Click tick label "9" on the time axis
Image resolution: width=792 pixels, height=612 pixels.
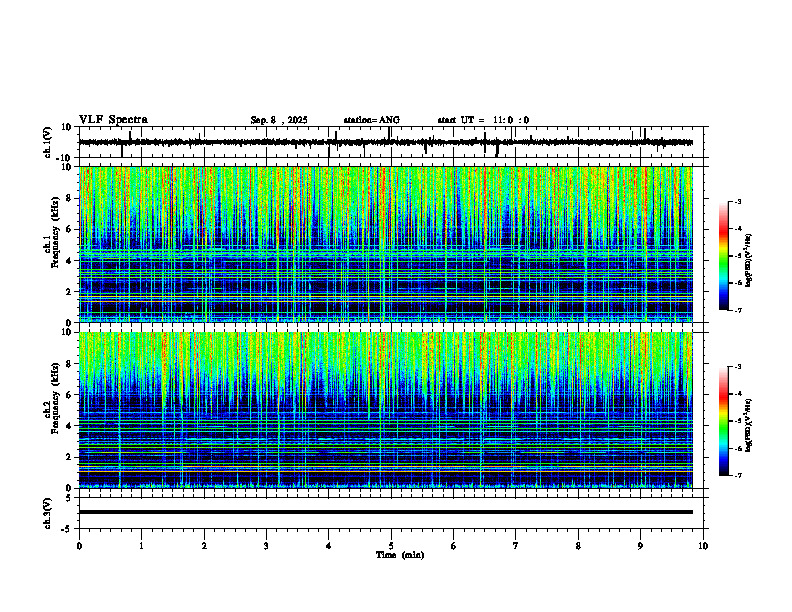(640, 546)
